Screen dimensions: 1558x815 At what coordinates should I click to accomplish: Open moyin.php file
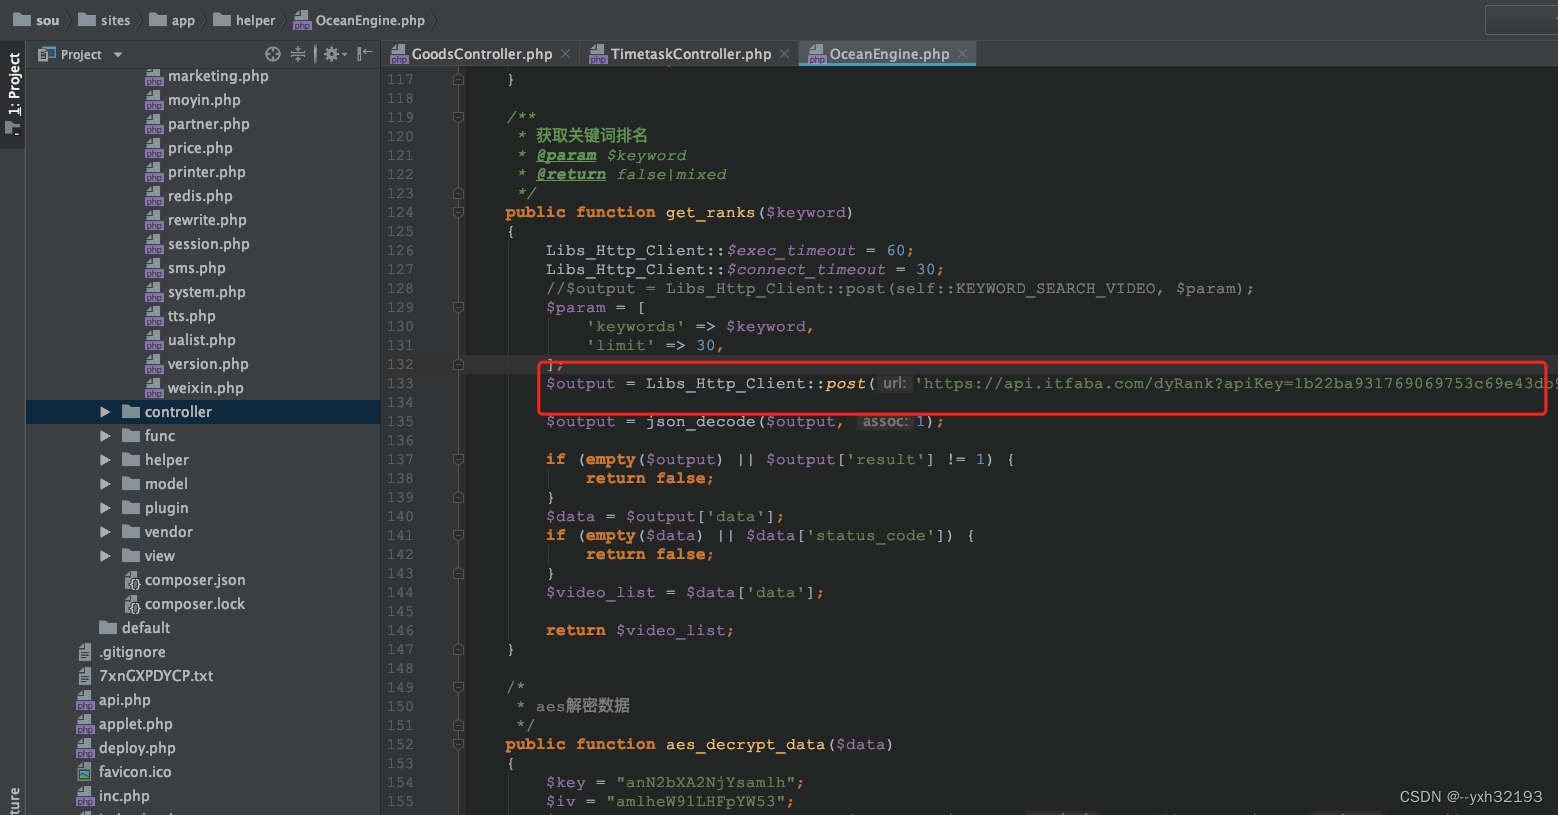coord(193,100)
